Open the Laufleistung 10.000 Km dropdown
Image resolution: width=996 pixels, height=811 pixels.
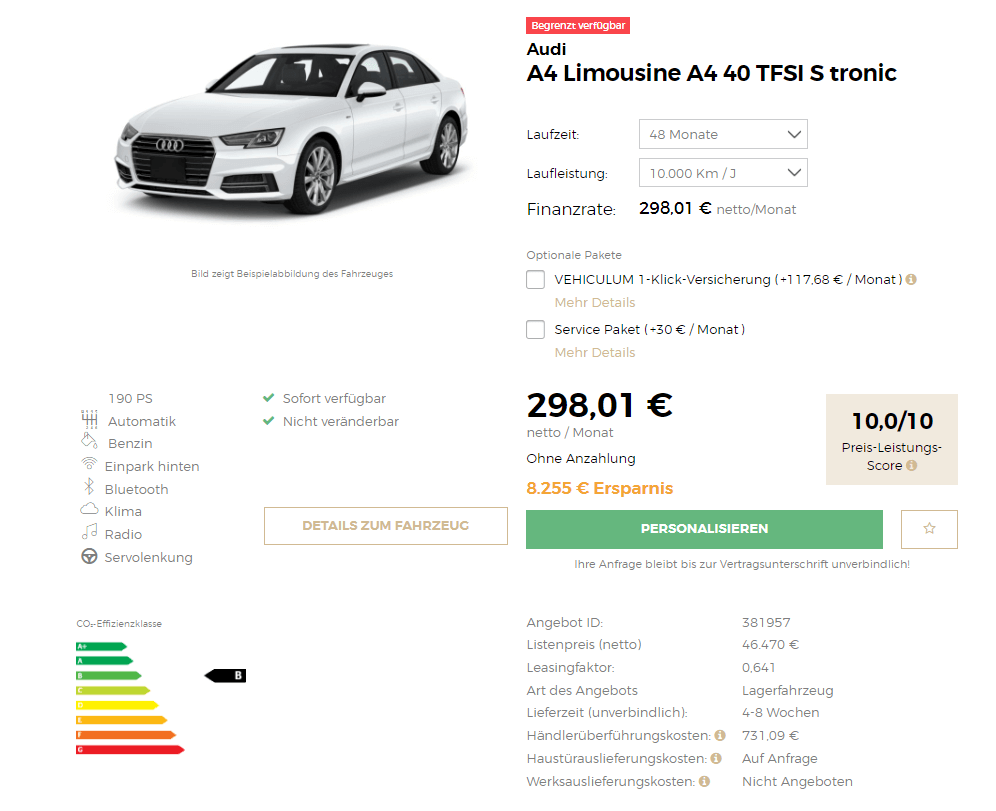723,173
